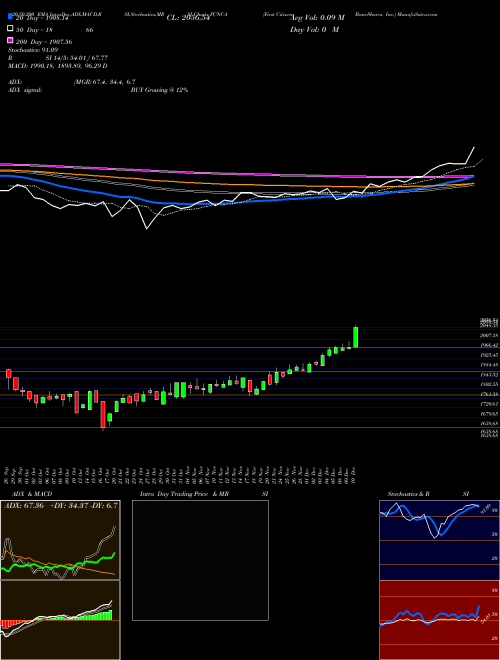The width and height of the screenshot is (500, 660).
Task: Click the MunafaSutra.com watermark link
Action: 418,14
